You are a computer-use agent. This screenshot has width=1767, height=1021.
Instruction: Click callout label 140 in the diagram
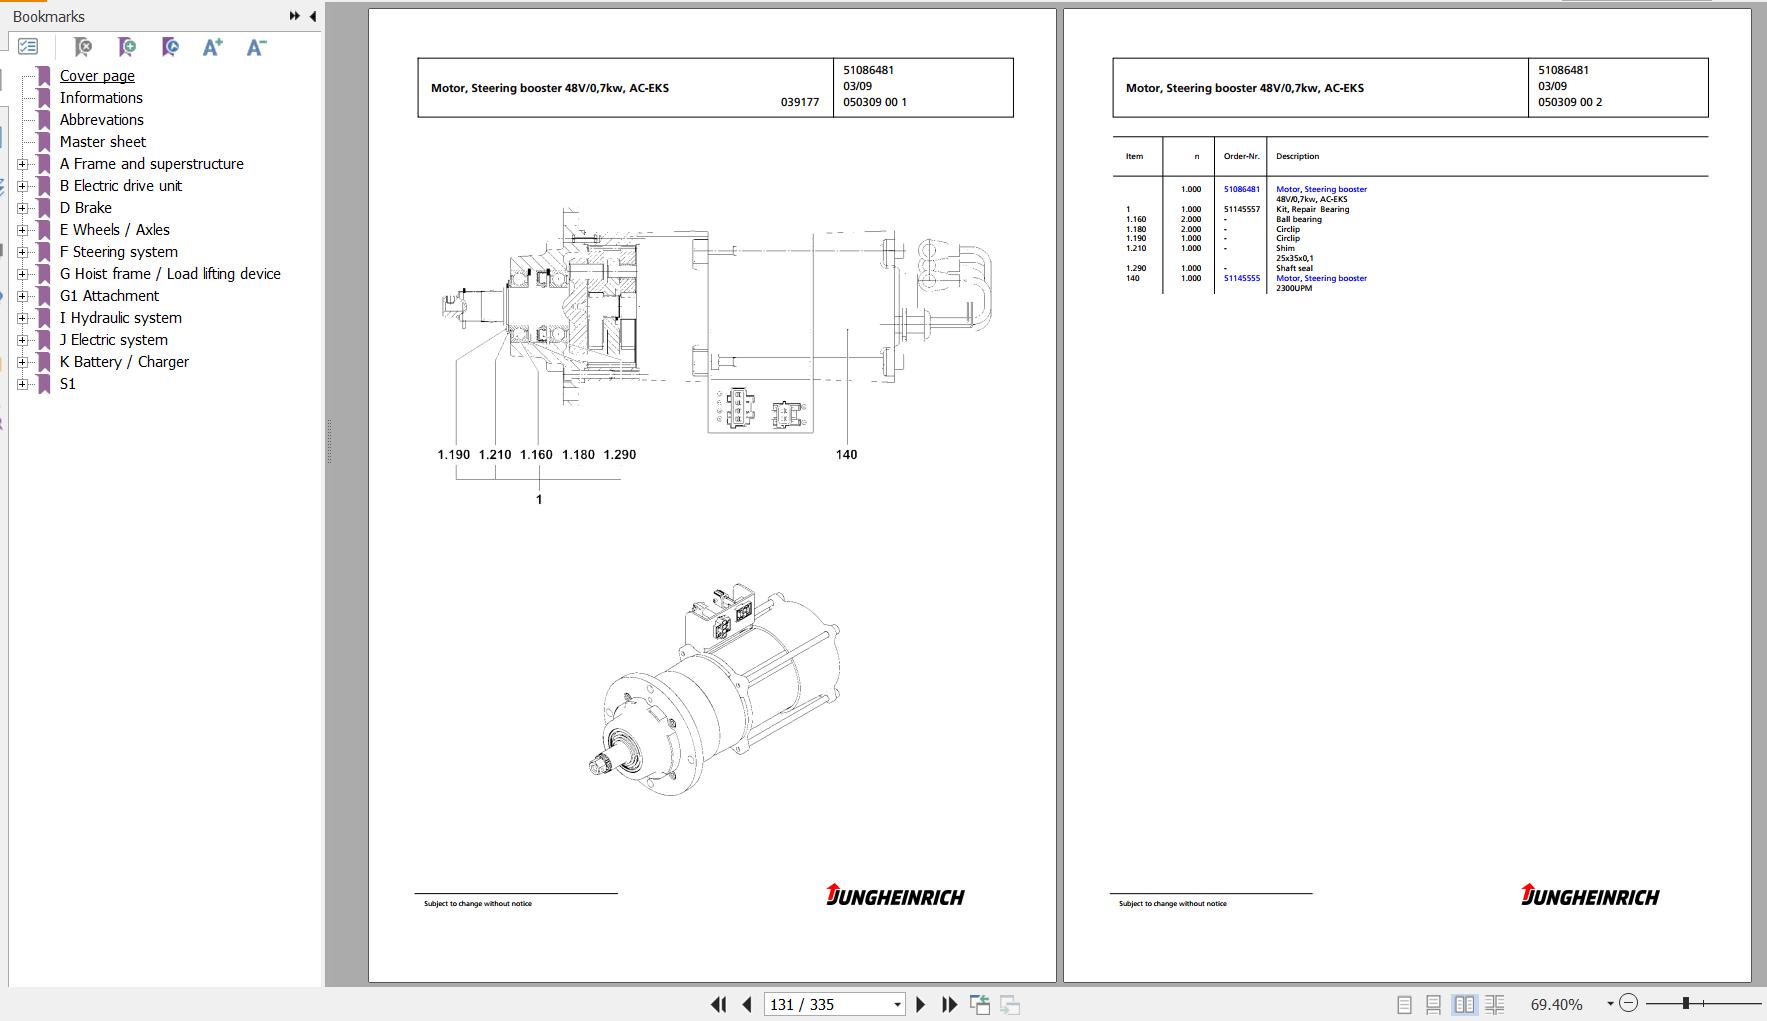pos(846,454)
